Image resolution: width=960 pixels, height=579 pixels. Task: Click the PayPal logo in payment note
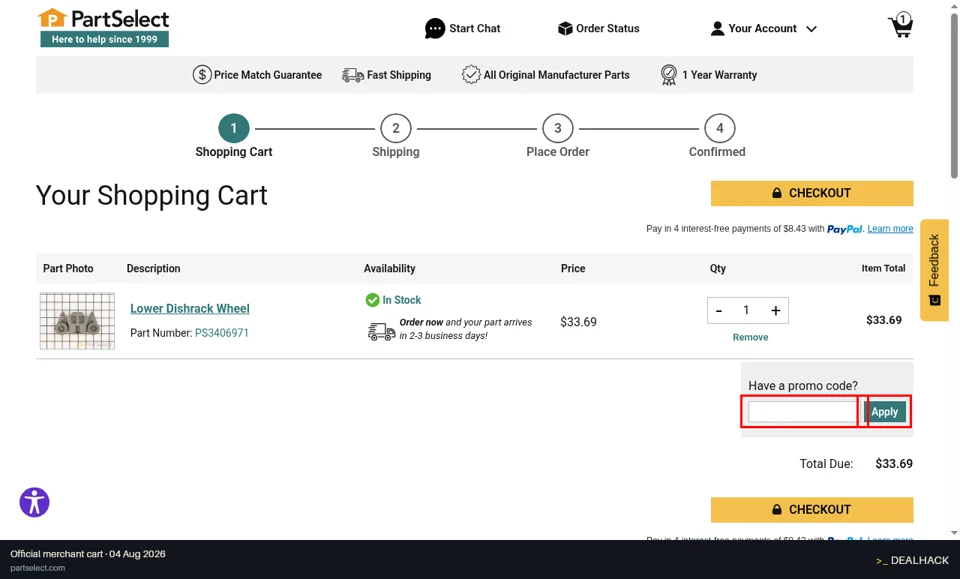tap(845, 229)
